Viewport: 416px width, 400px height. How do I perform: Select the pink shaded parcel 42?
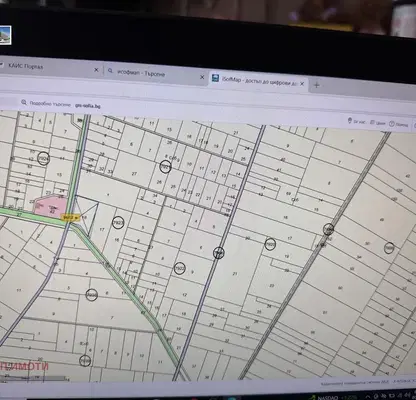point(50,207)
